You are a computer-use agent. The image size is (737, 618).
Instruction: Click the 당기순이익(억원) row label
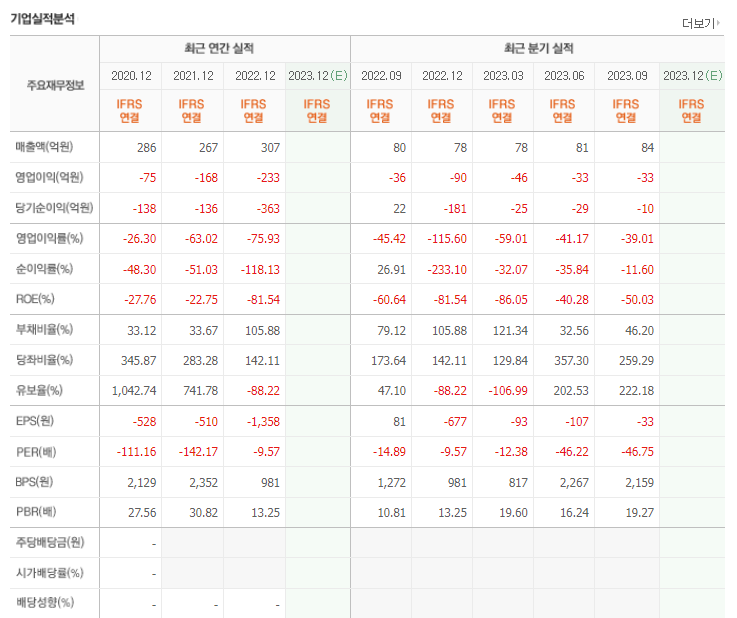click(55, 208)
